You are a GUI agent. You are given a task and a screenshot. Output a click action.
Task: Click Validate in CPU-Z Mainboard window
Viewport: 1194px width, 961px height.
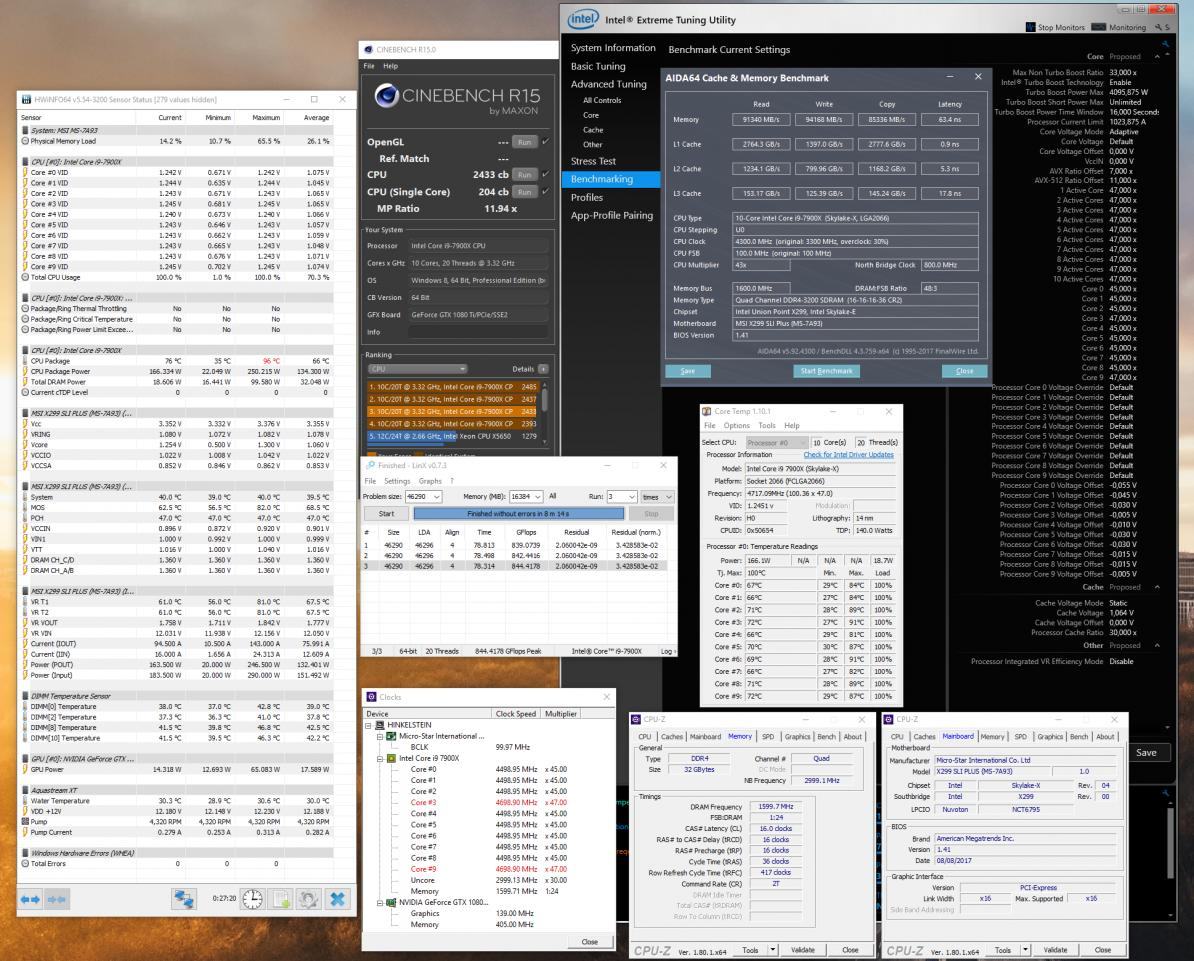click(1055, 950)
